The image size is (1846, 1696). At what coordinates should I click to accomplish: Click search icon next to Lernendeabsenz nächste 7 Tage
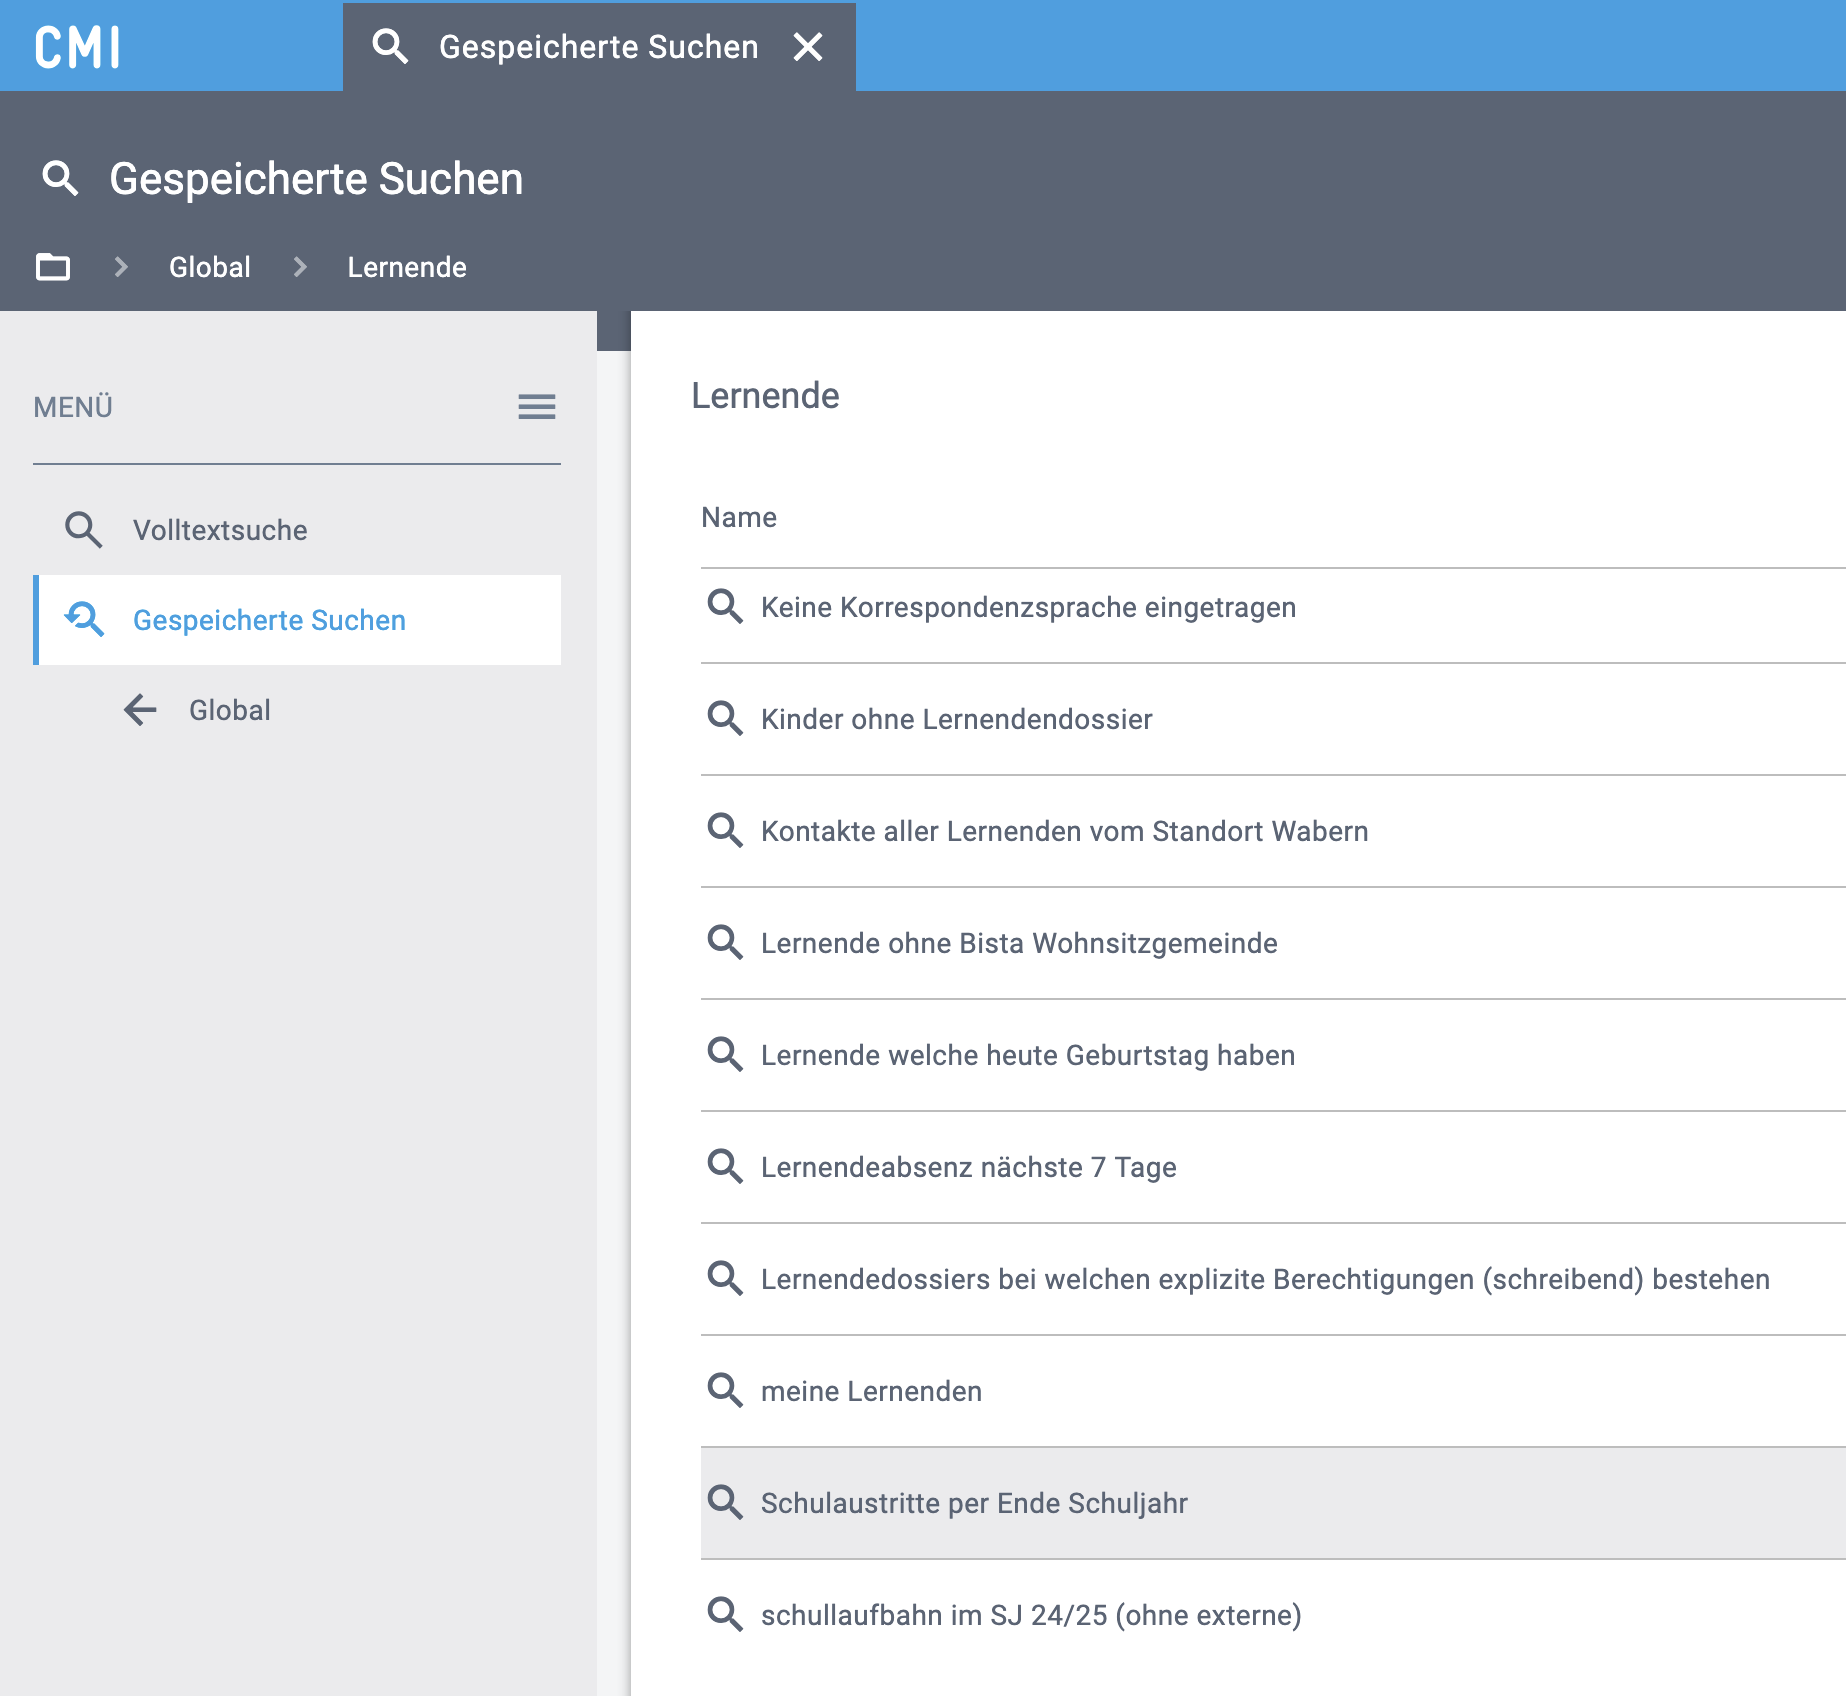coord(725,1167)
